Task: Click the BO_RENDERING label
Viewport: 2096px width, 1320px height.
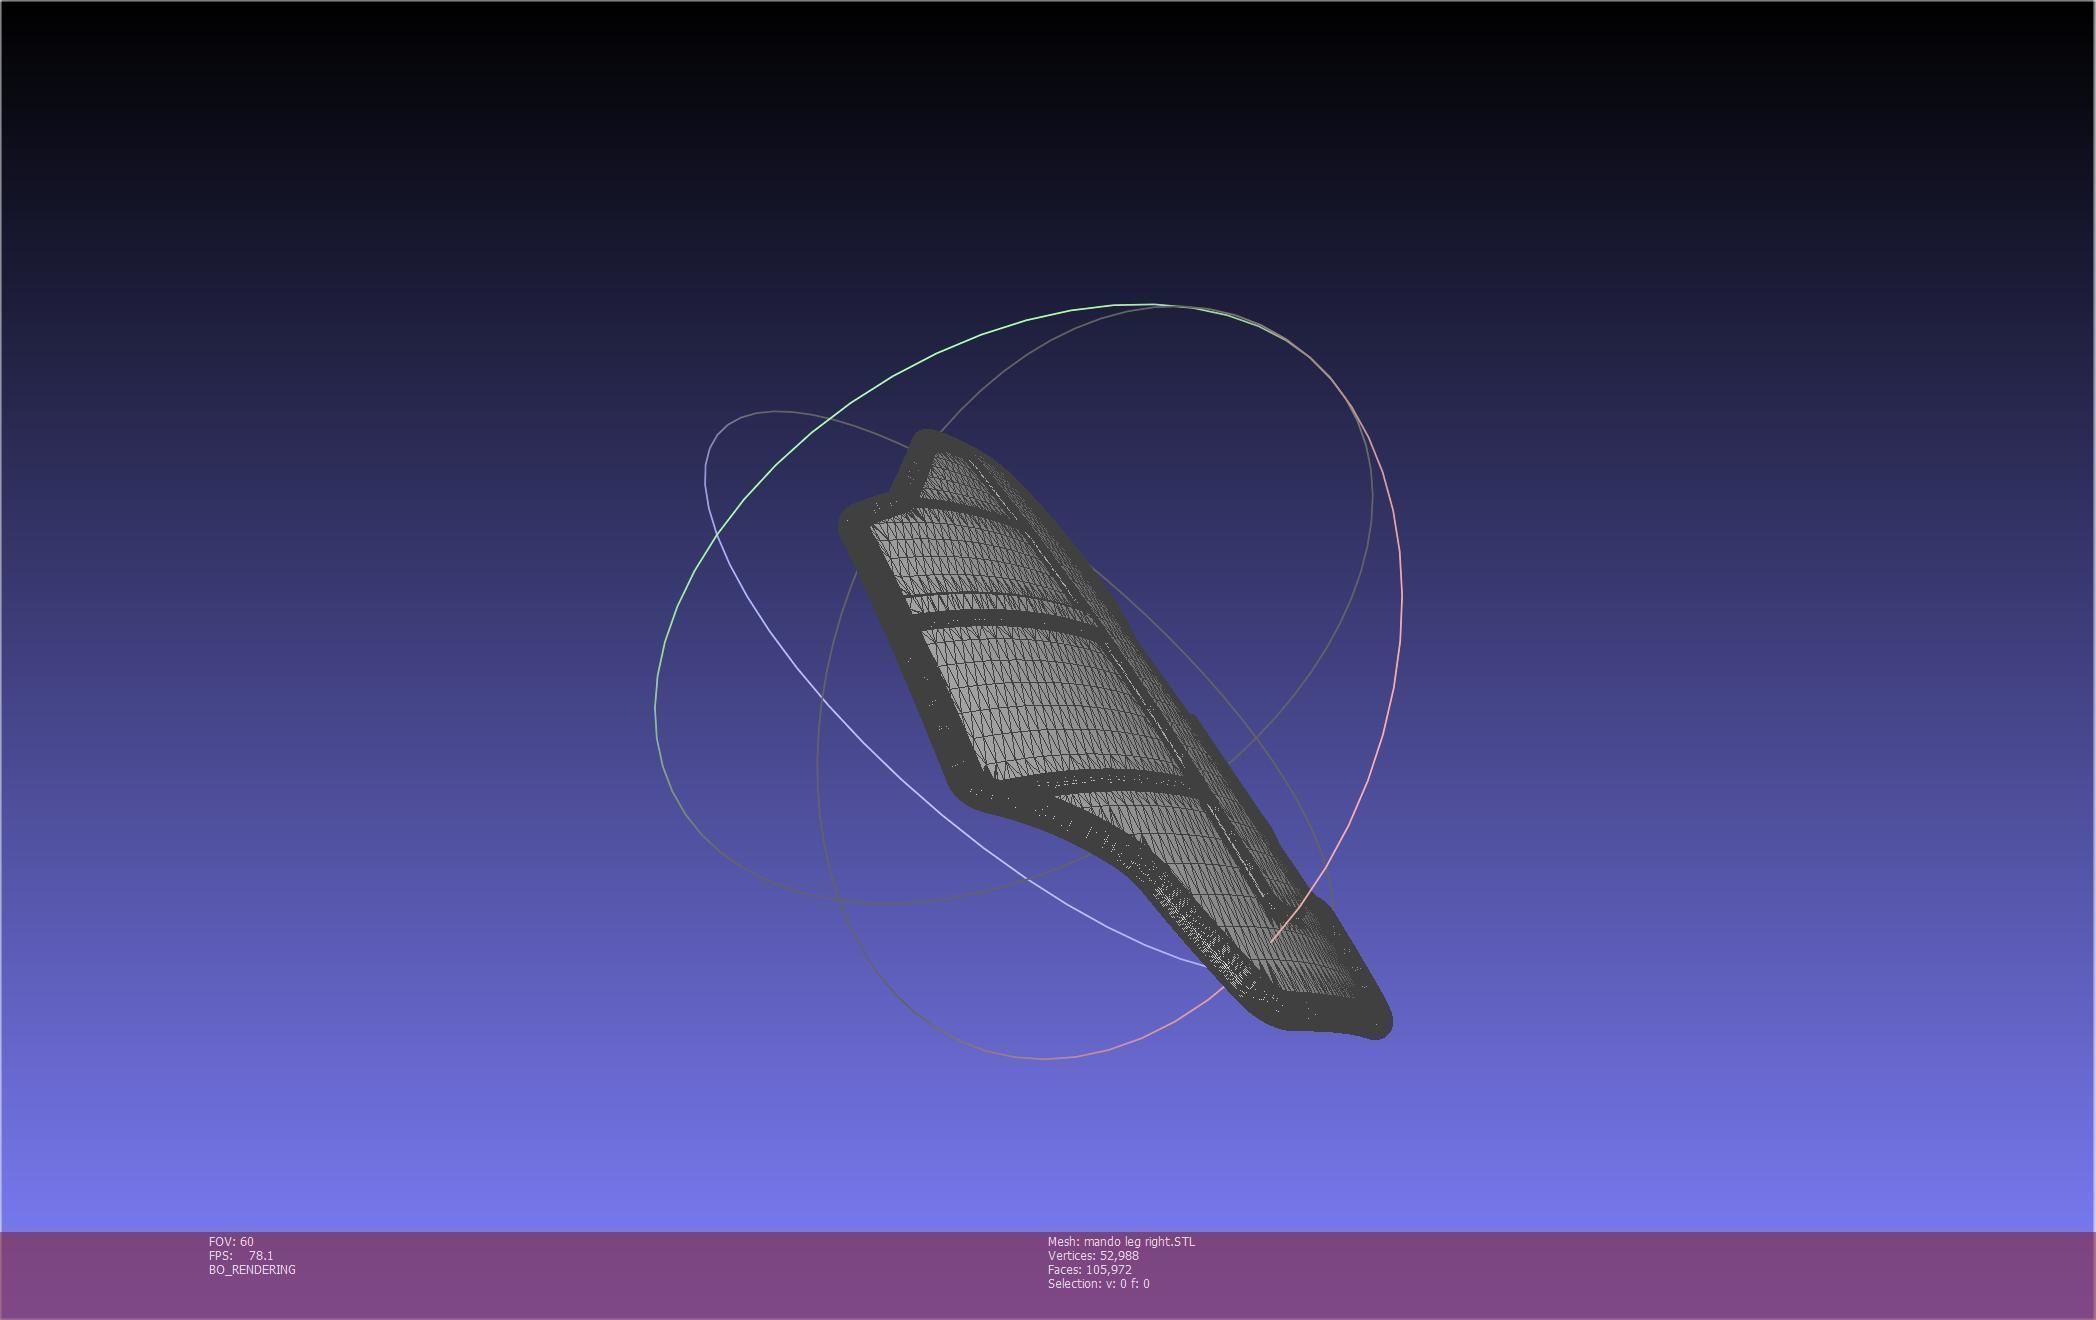Action: (252, 1269)
